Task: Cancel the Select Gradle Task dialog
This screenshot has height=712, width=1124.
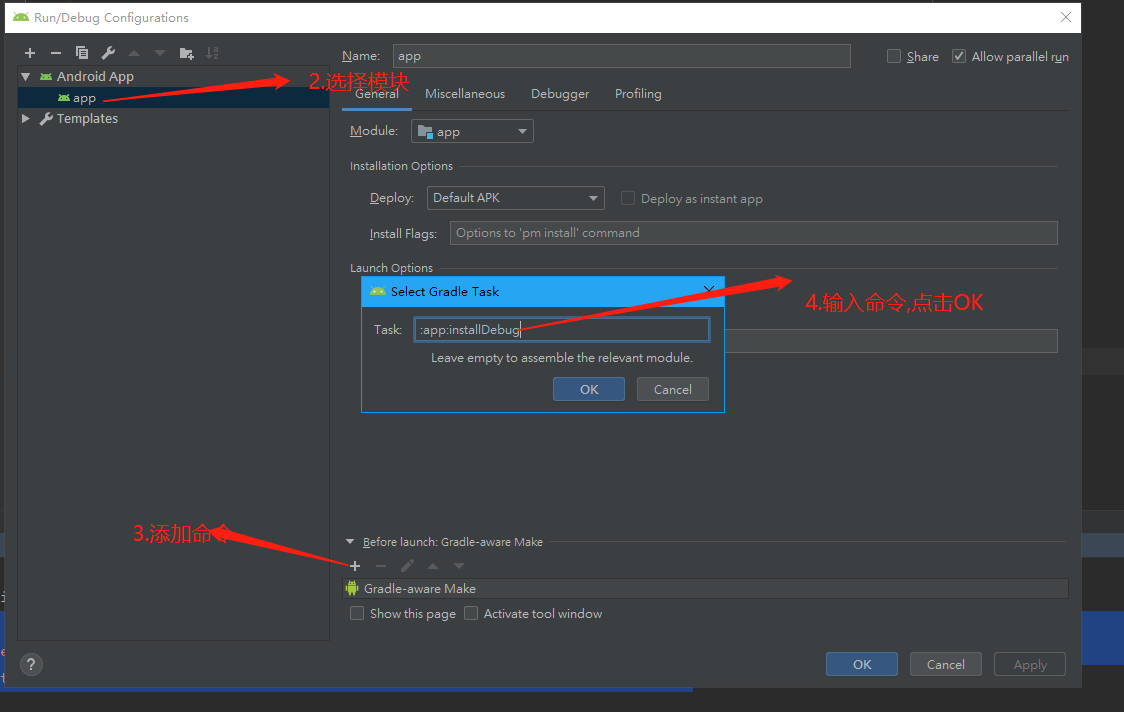Action: point(672,389)
